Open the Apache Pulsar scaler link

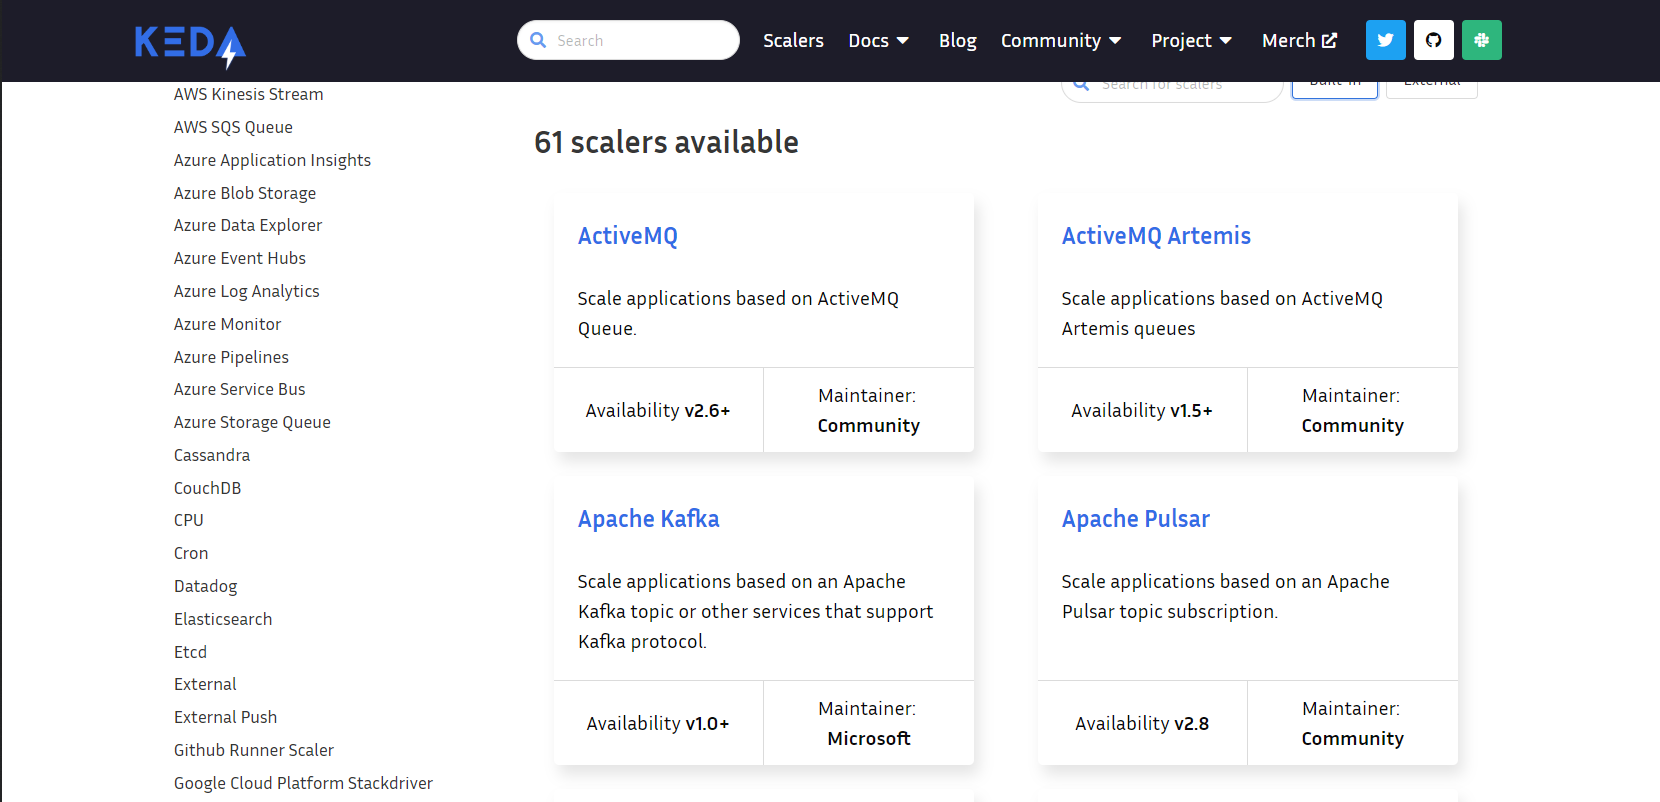1136,519
